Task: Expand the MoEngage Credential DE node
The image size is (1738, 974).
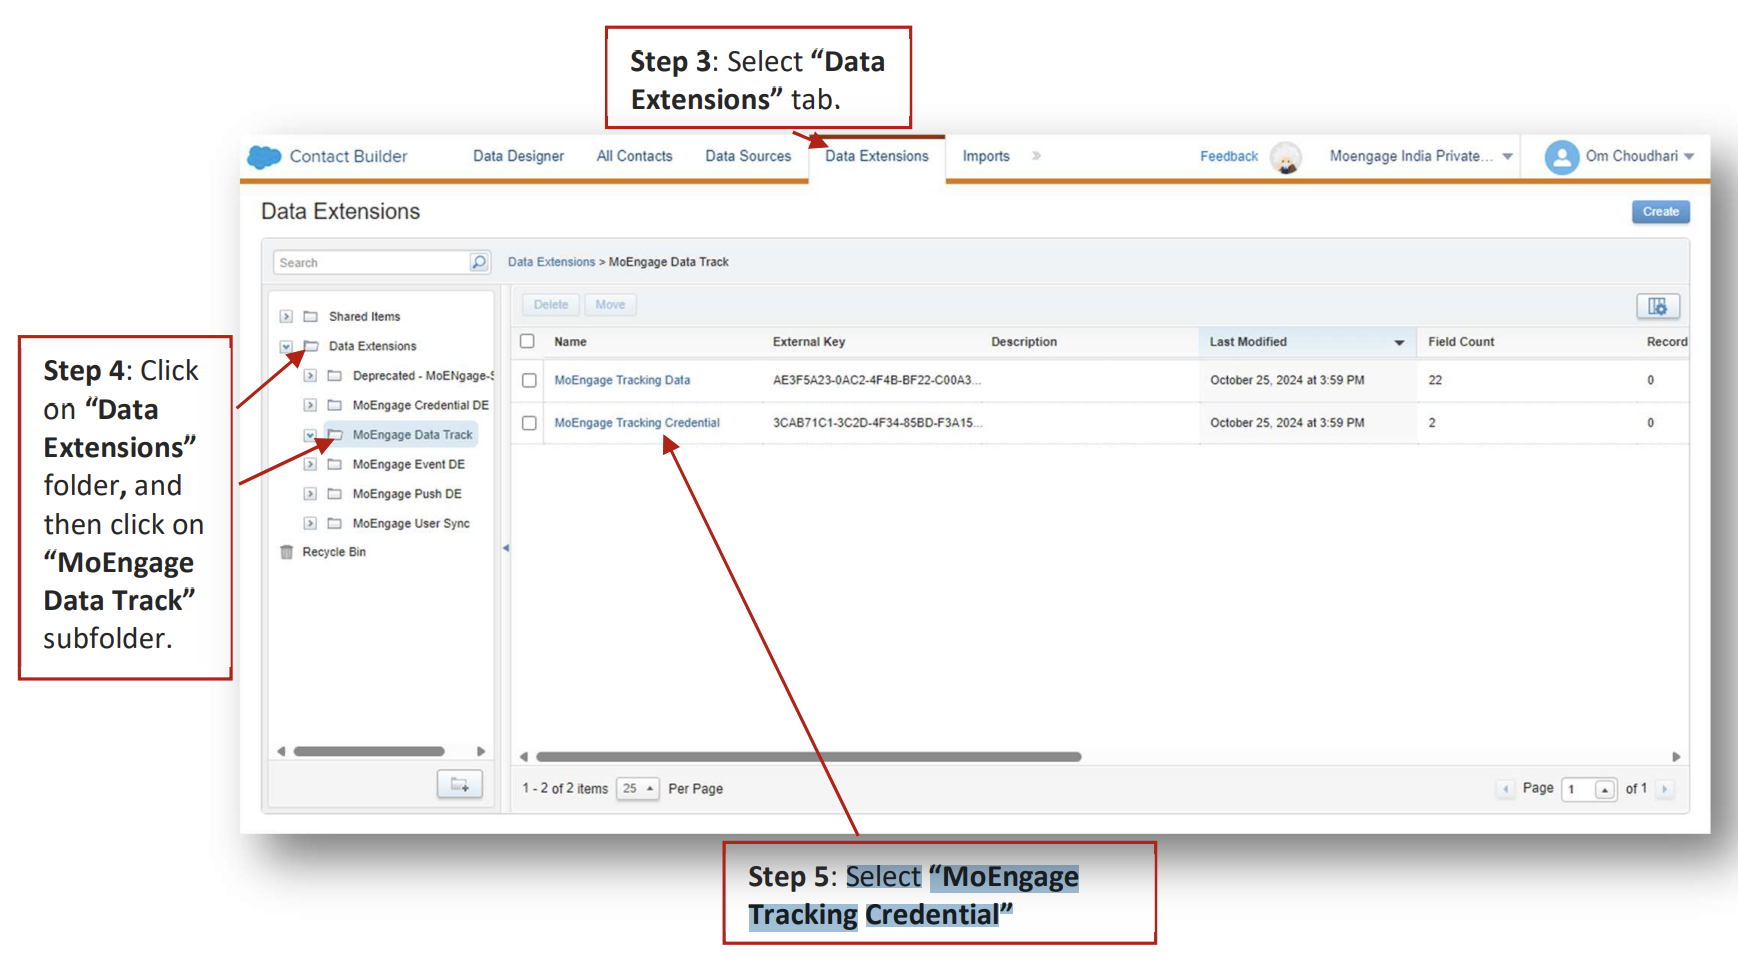Action: pos(310,405)
